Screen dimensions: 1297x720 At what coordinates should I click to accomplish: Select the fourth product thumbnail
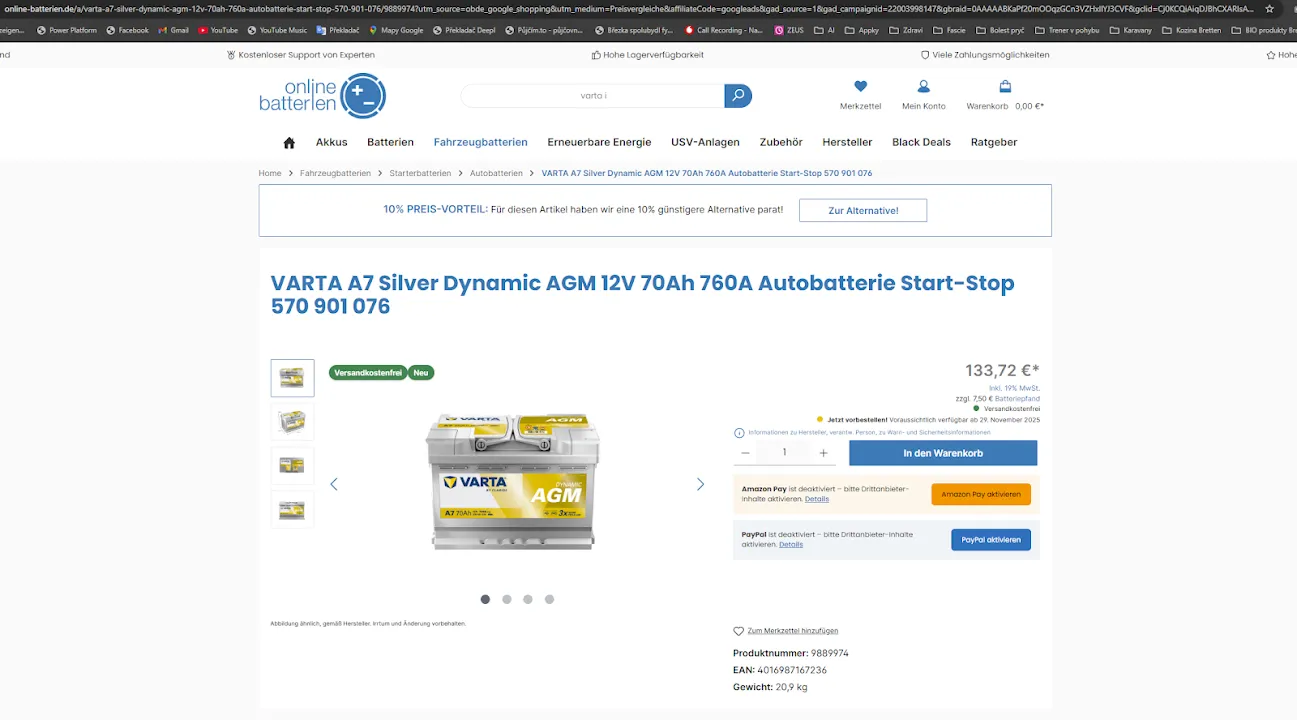292,509
